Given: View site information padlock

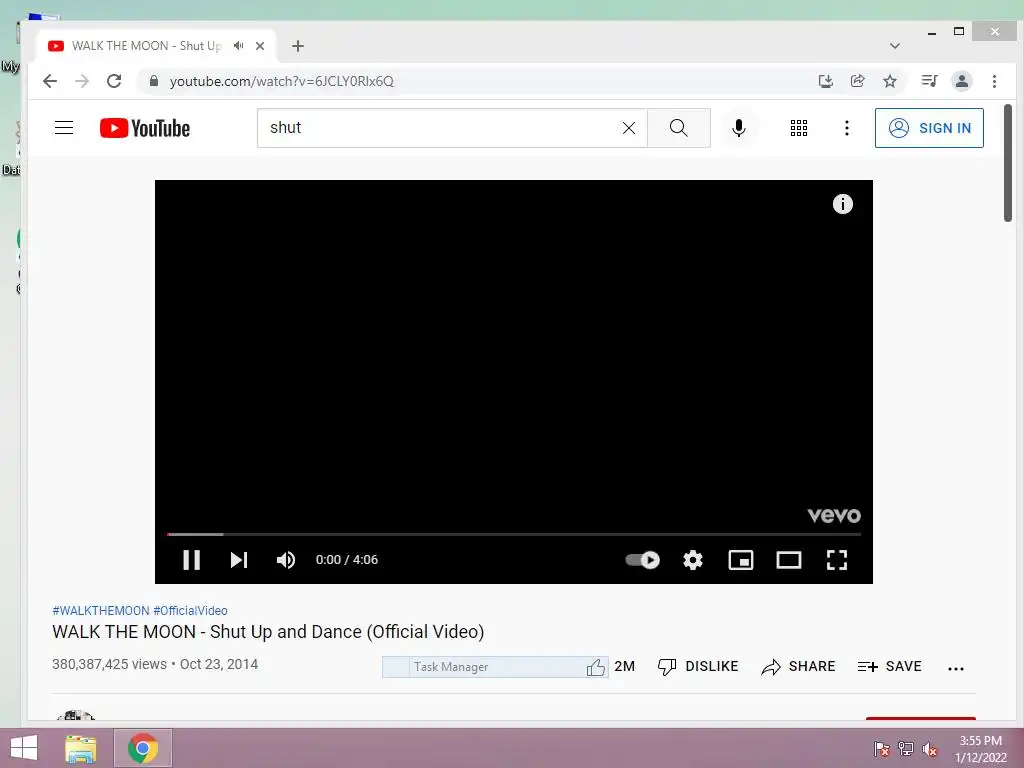Looking at the screenshot, I should tap(154, 81).
